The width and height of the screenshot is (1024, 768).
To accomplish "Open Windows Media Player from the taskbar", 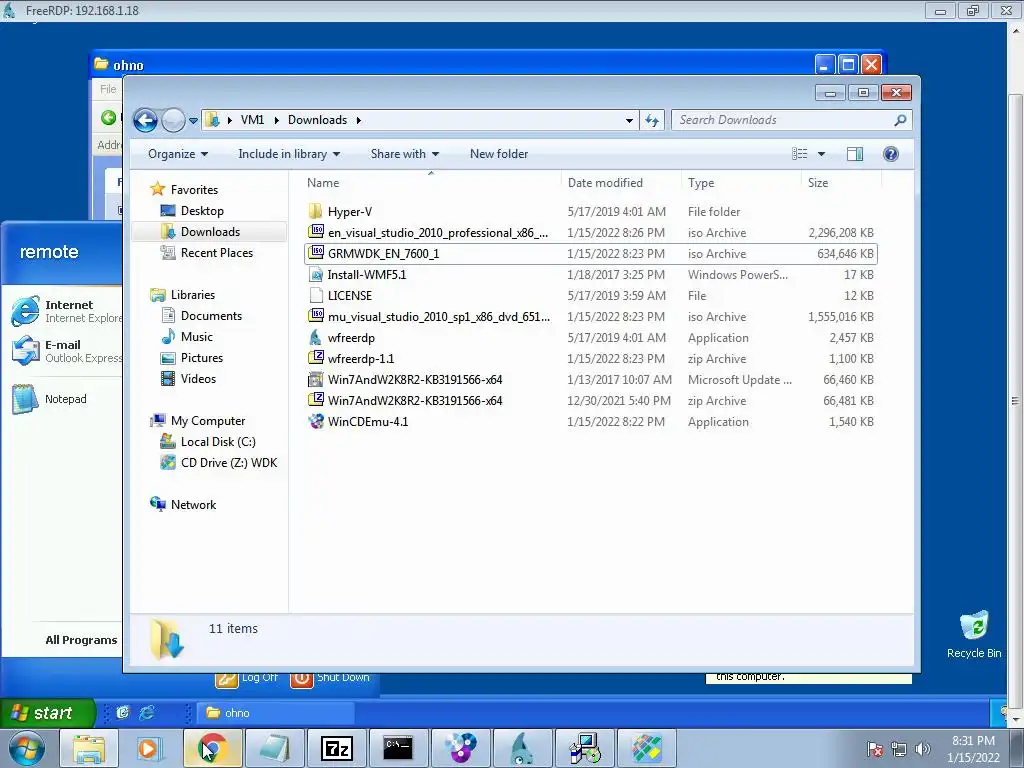I will click(150, 748).
